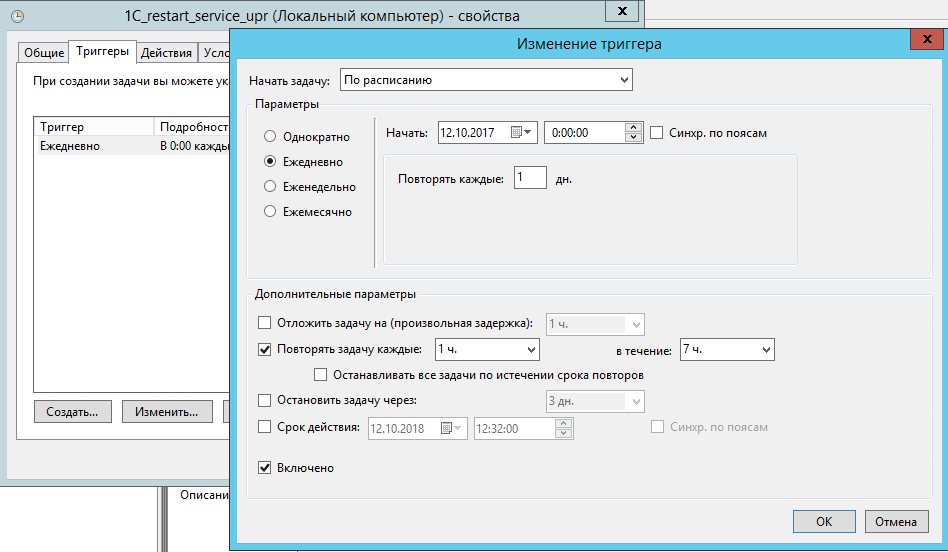Enable Отложить задачу на checkbox
948x552 pixels.
(265, 323)
